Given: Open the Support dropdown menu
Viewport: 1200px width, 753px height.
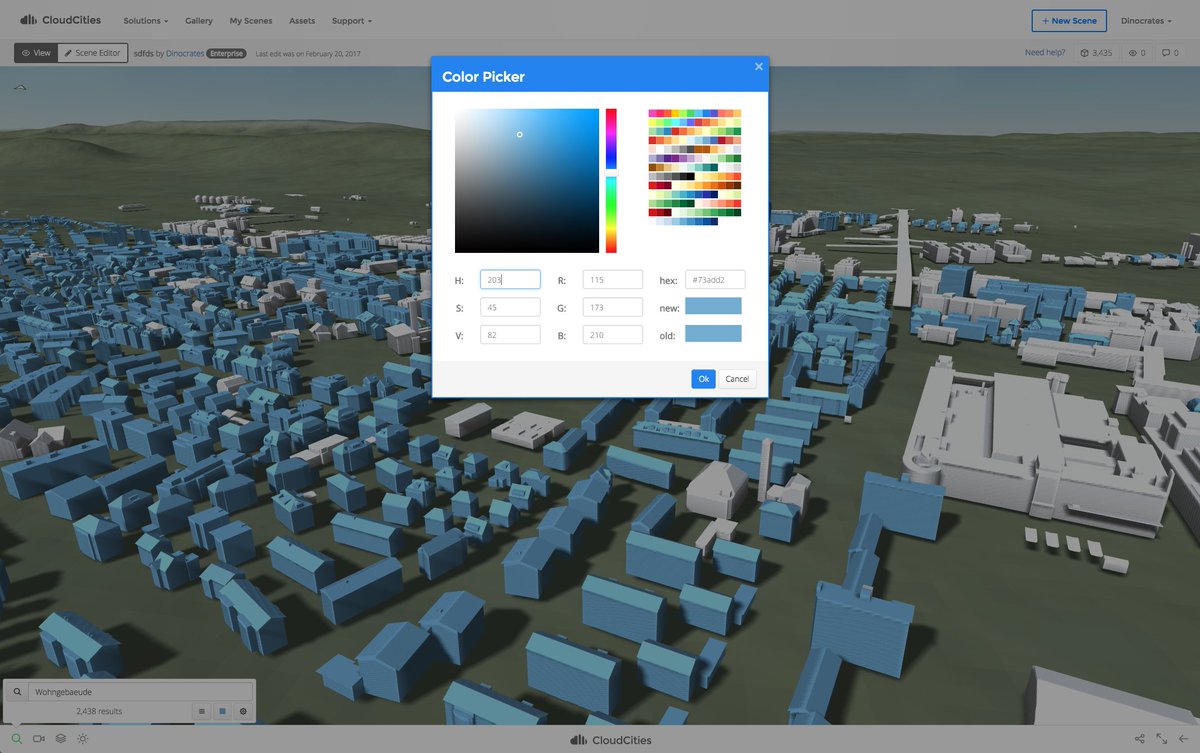Looking at the screenshot, I should coord(351,21).
